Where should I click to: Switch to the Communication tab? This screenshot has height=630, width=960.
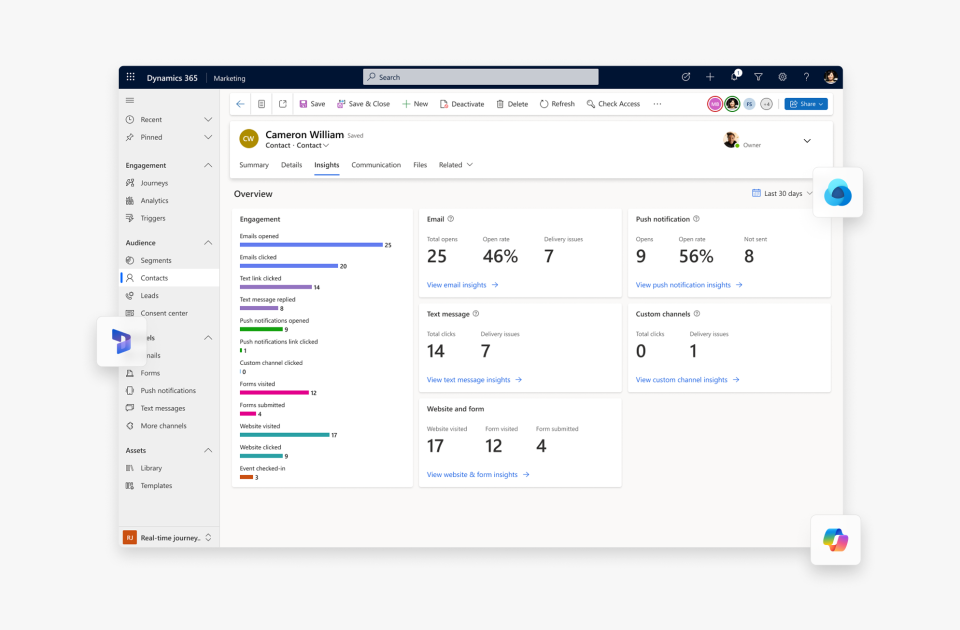(x=376, y=165)
